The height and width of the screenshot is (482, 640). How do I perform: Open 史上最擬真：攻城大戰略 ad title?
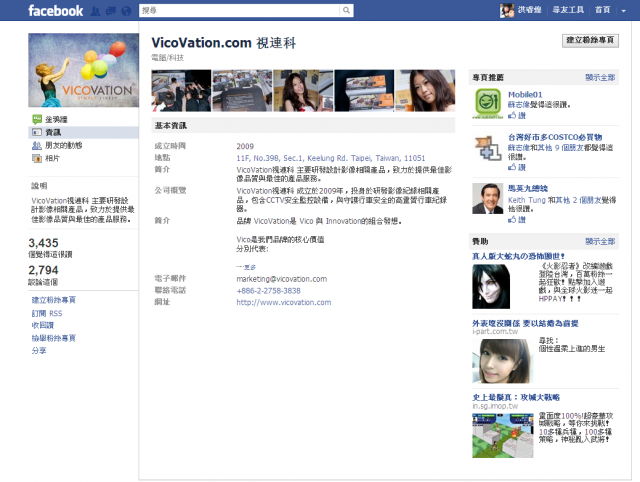click(516, 397)
